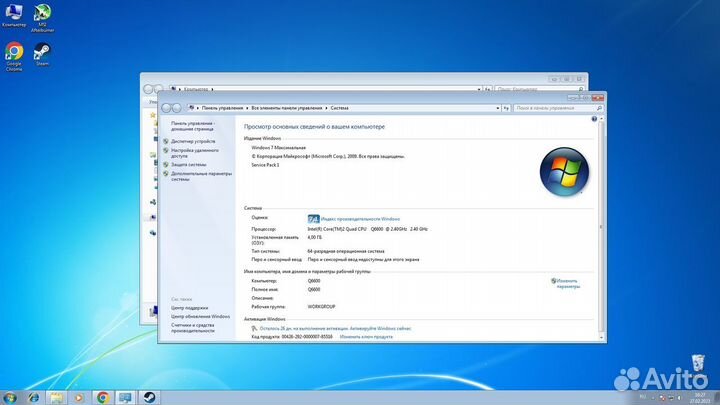This screenshot has width=720, height=405.
Task: Open Счетчики и средства производительности link
Action: coord(193,328)
